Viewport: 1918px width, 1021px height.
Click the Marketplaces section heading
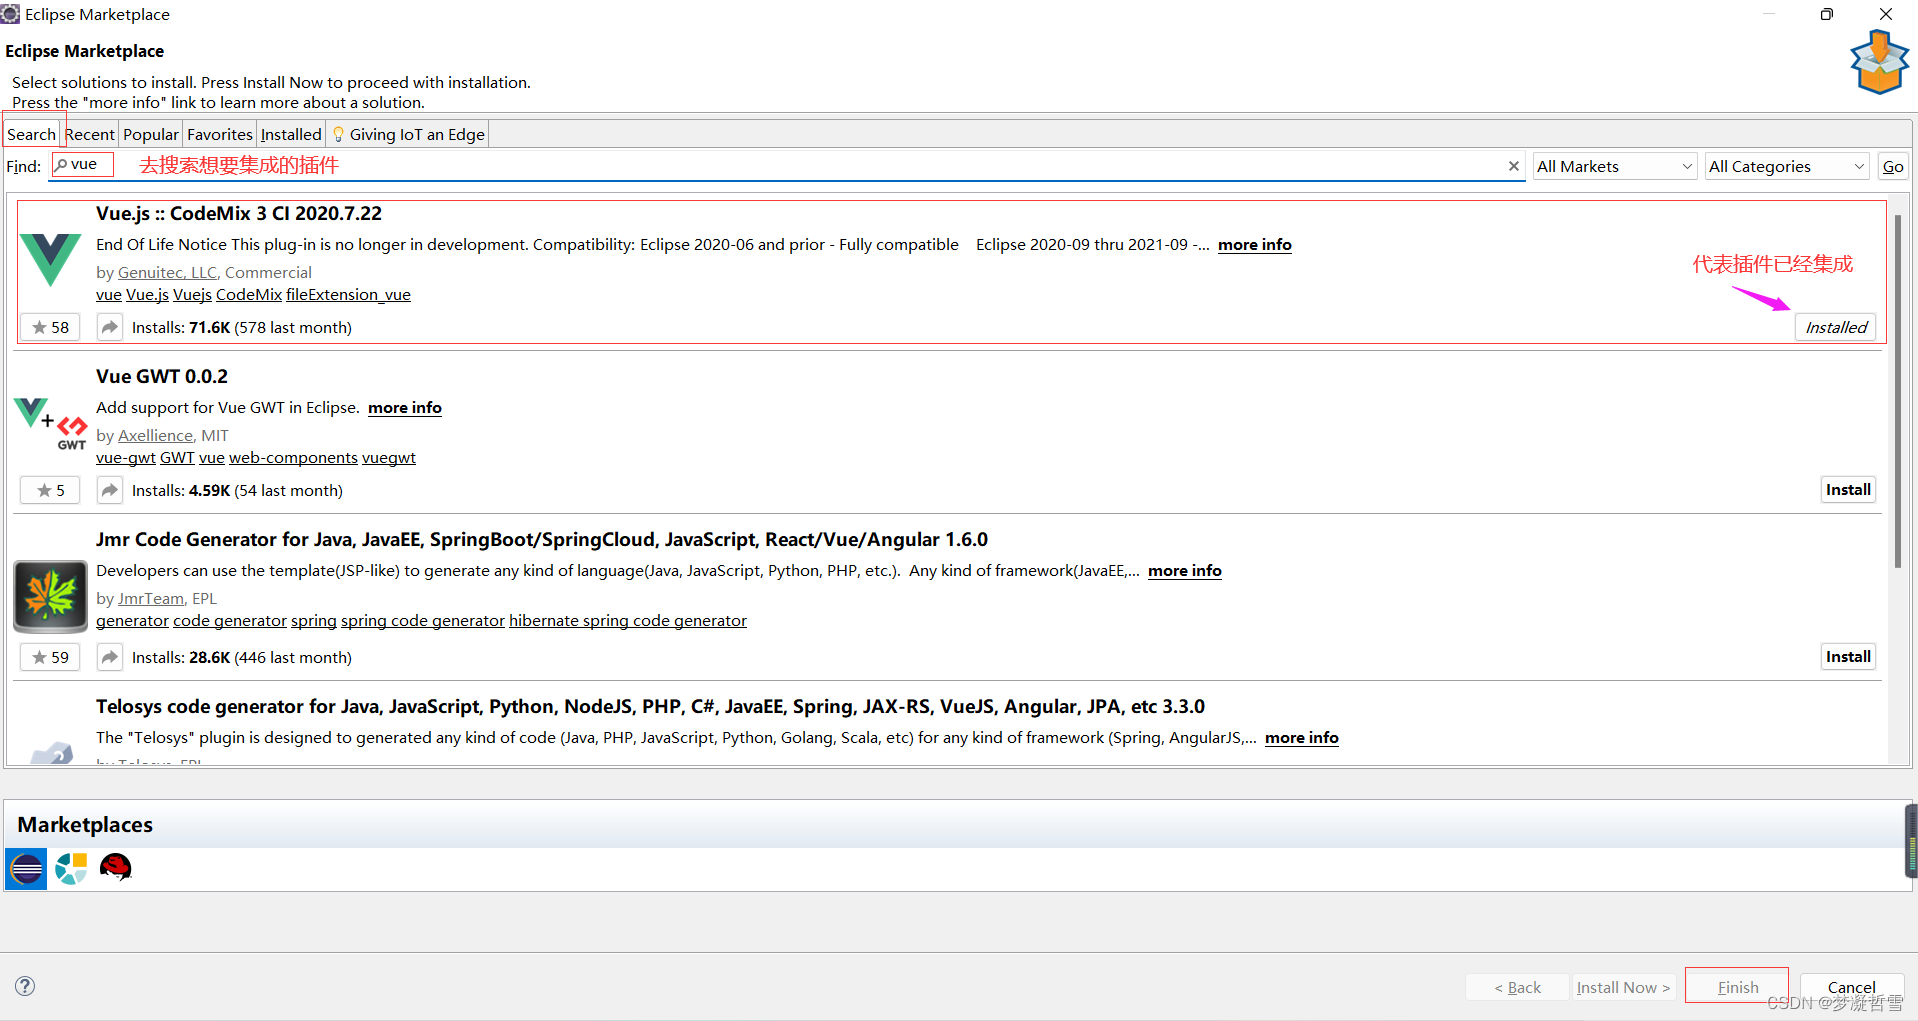[85, 825]
